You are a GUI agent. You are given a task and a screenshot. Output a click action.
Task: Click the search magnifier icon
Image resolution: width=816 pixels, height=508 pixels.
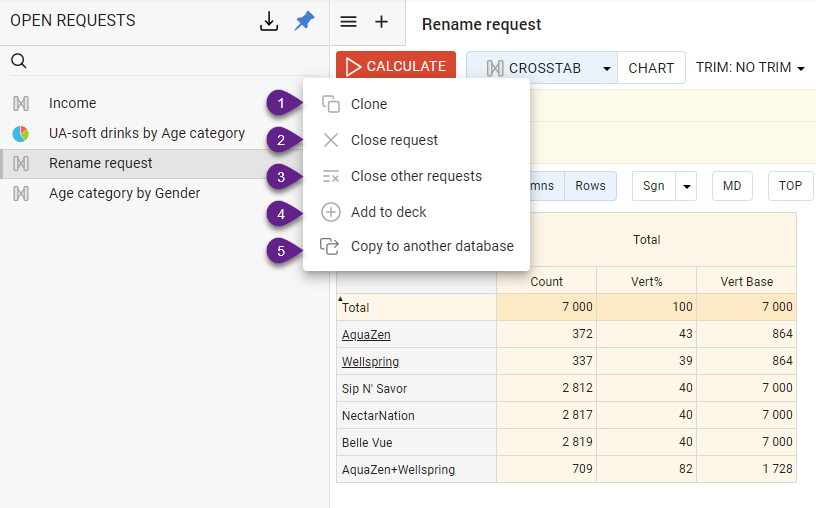pos(19,62)
